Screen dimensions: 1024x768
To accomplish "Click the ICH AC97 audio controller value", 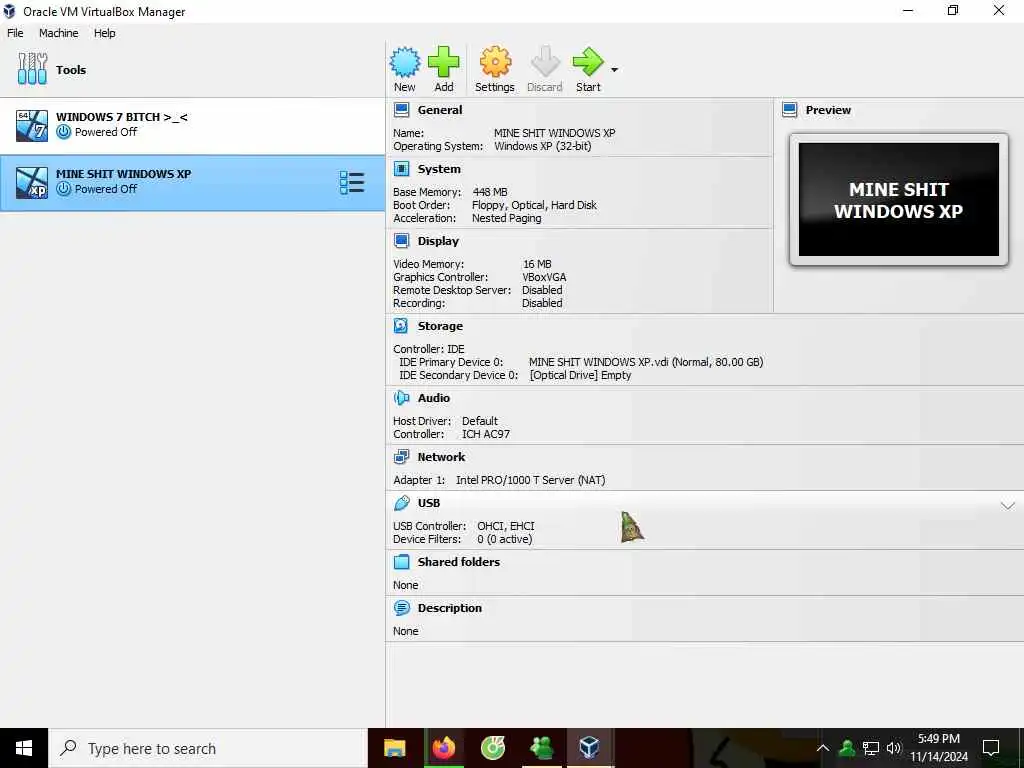I will (486, 434).
